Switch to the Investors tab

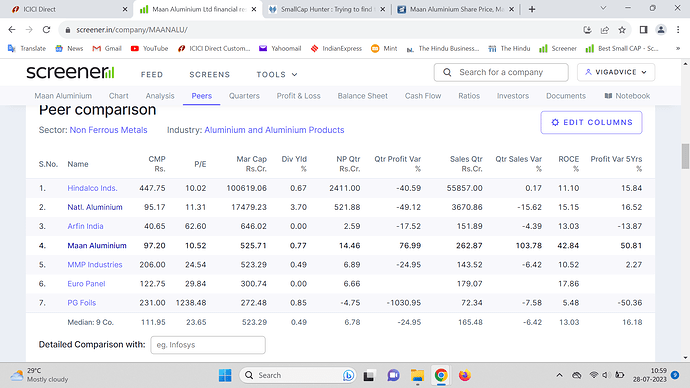513,96
